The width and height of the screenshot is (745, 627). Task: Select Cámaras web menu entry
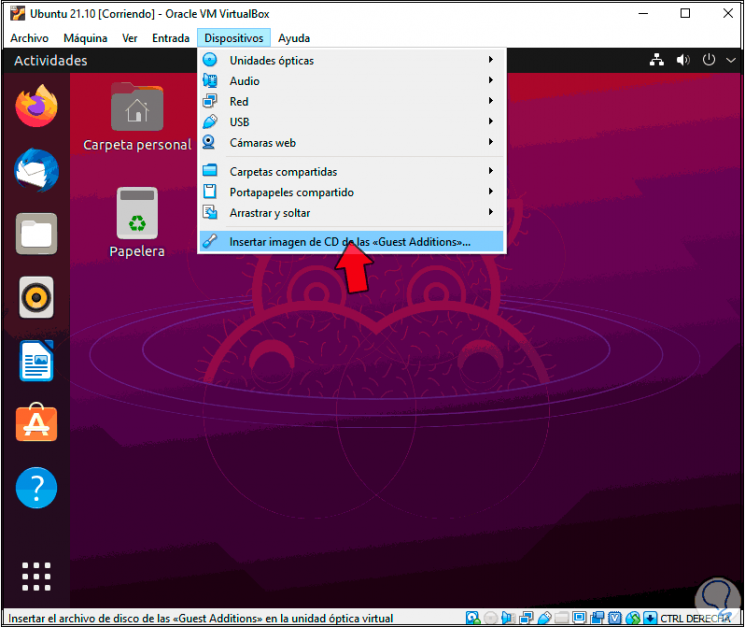(352, 142)
